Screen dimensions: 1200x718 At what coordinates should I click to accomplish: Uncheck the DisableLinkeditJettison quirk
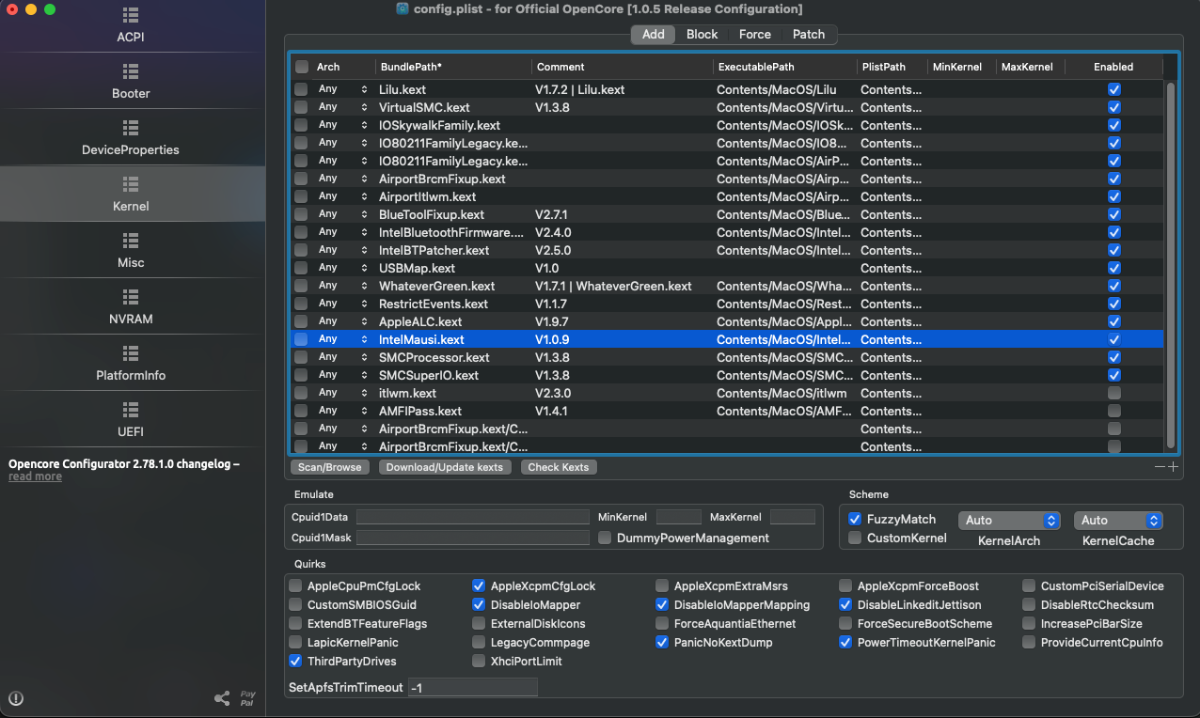pos(846,605)
